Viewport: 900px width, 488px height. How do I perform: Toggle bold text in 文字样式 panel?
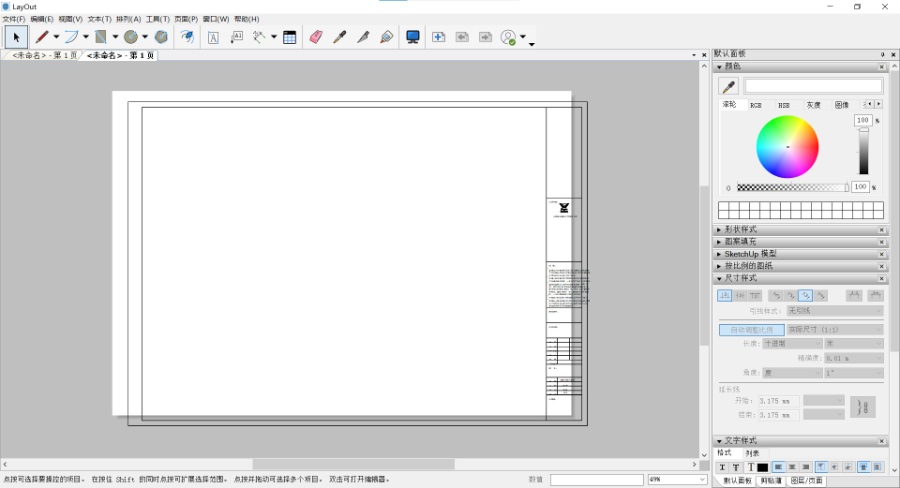point(723,467)
